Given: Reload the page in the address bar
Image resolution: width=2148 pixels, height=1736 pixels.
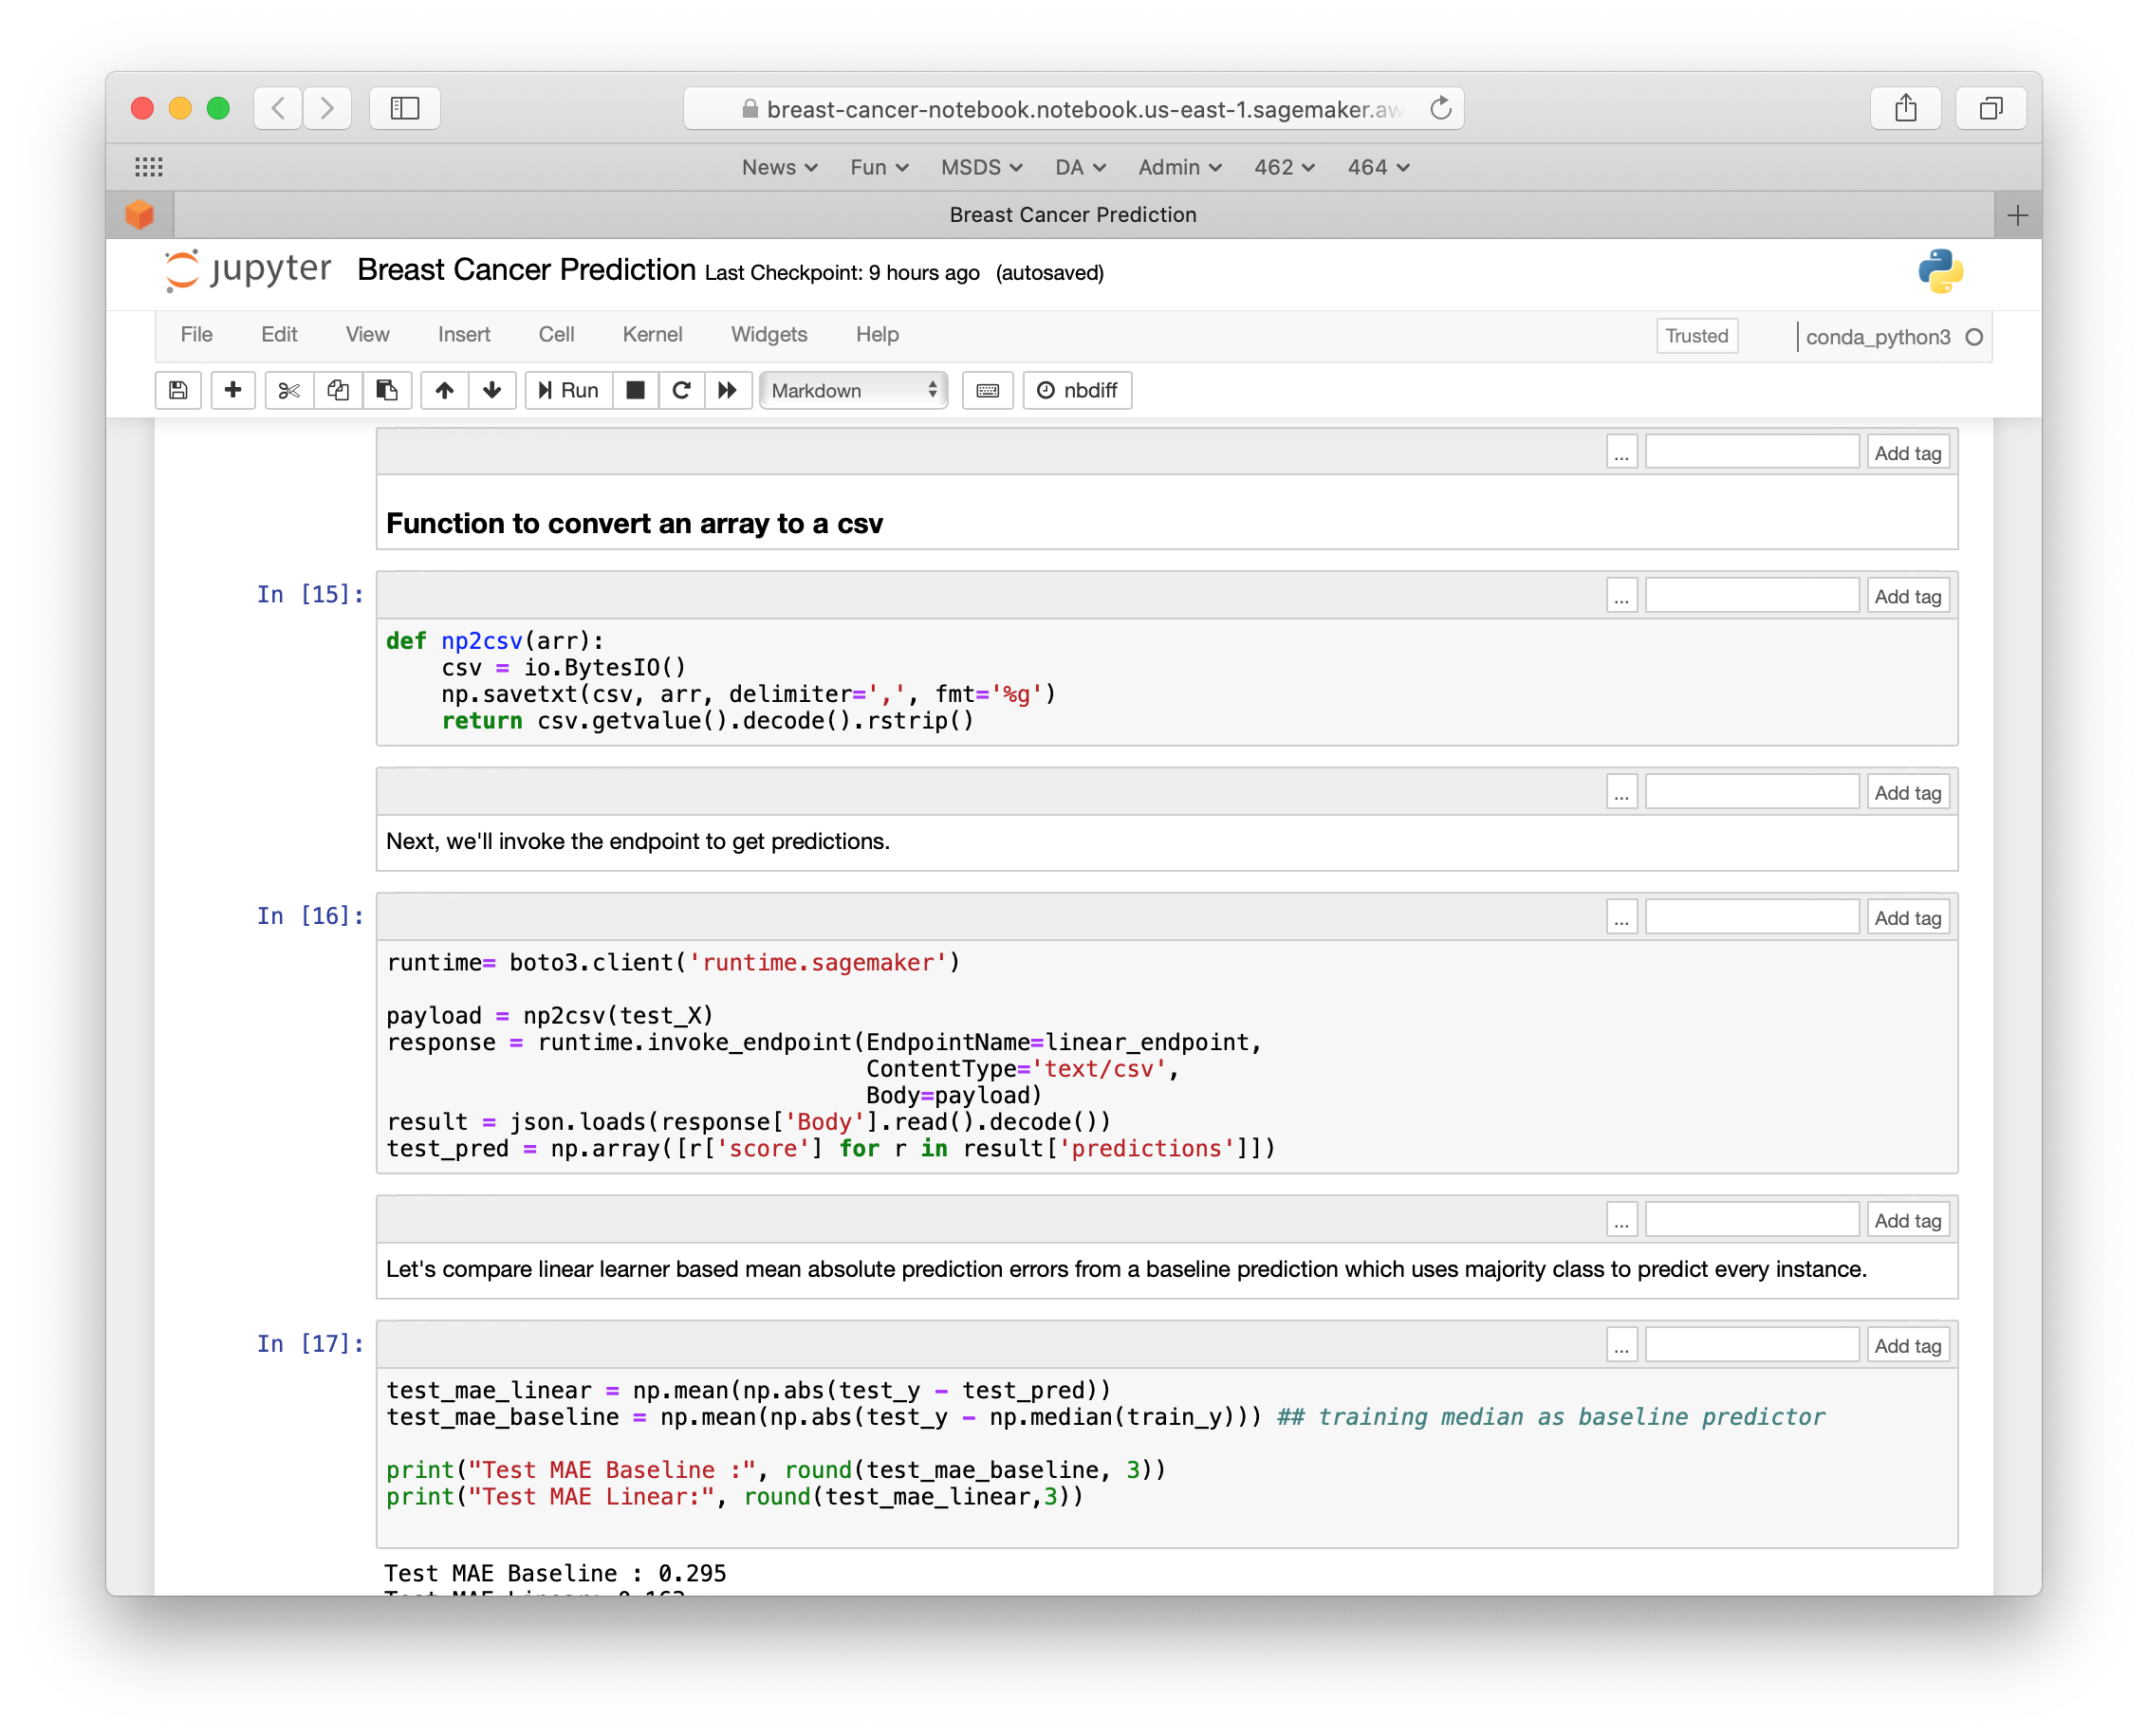Looking at the screenshot, I should pyautogui.click(x=1440, y=108).
